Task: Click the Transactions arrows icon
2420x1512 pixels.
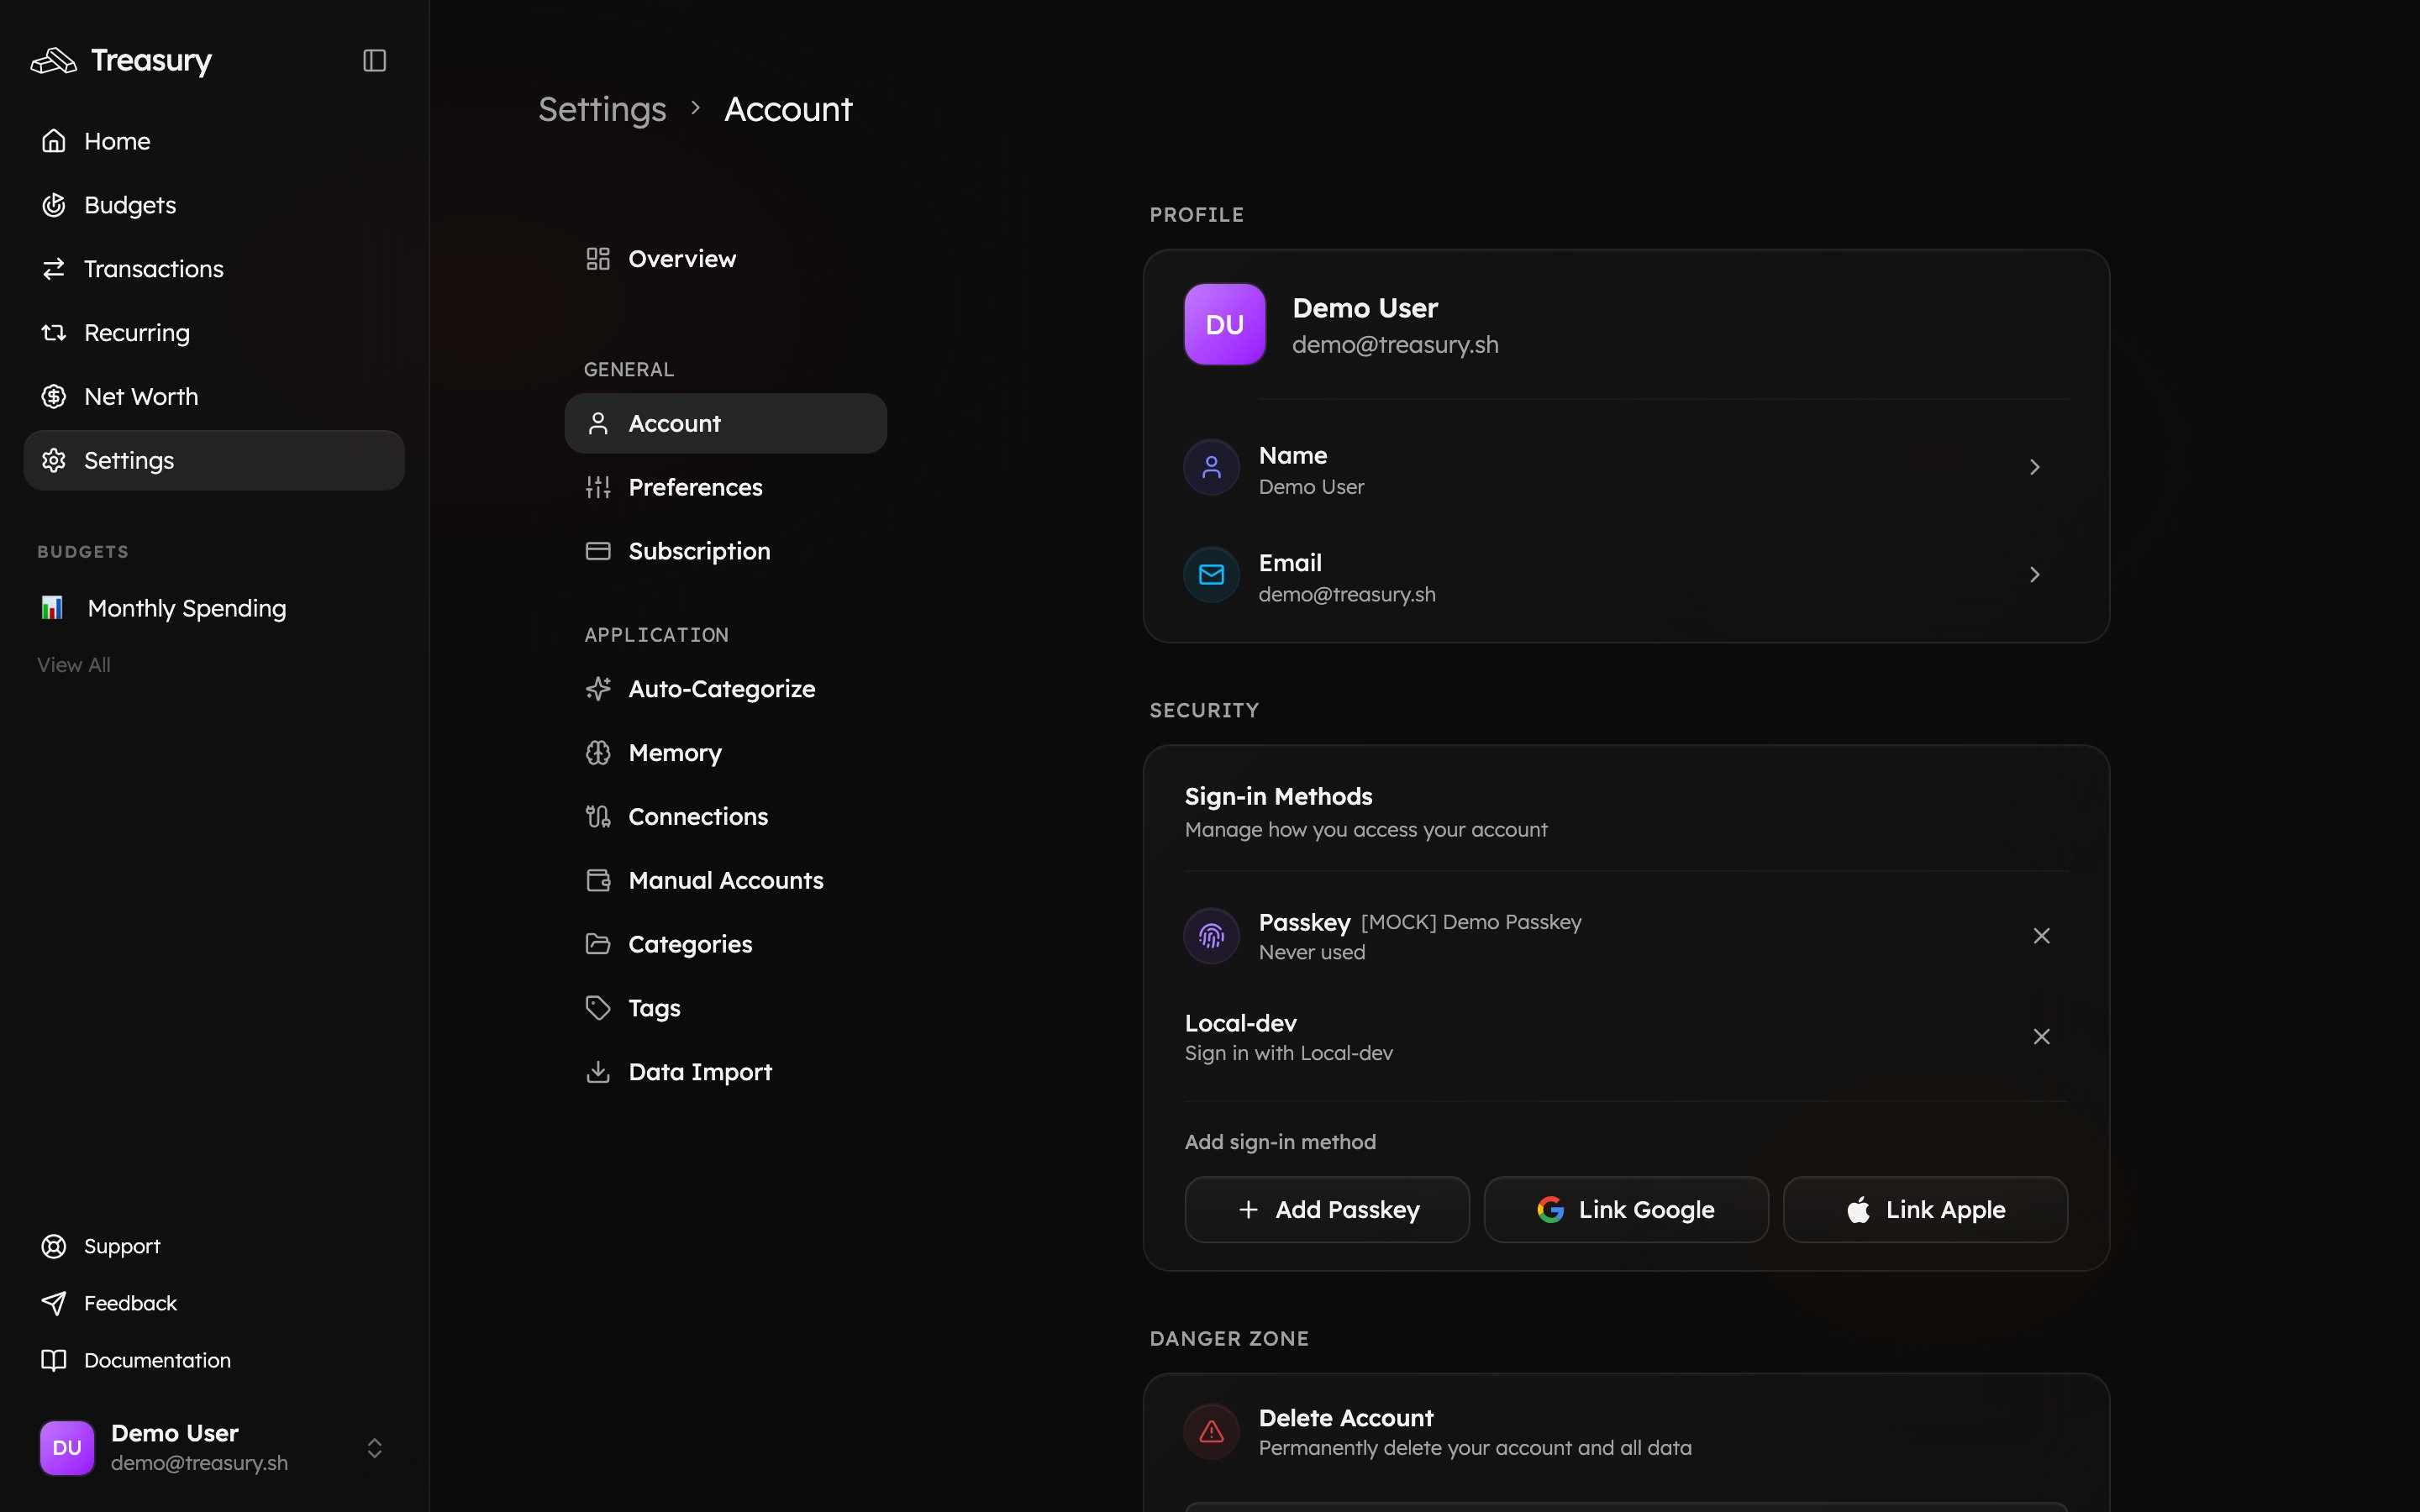Action: point(54,269)
